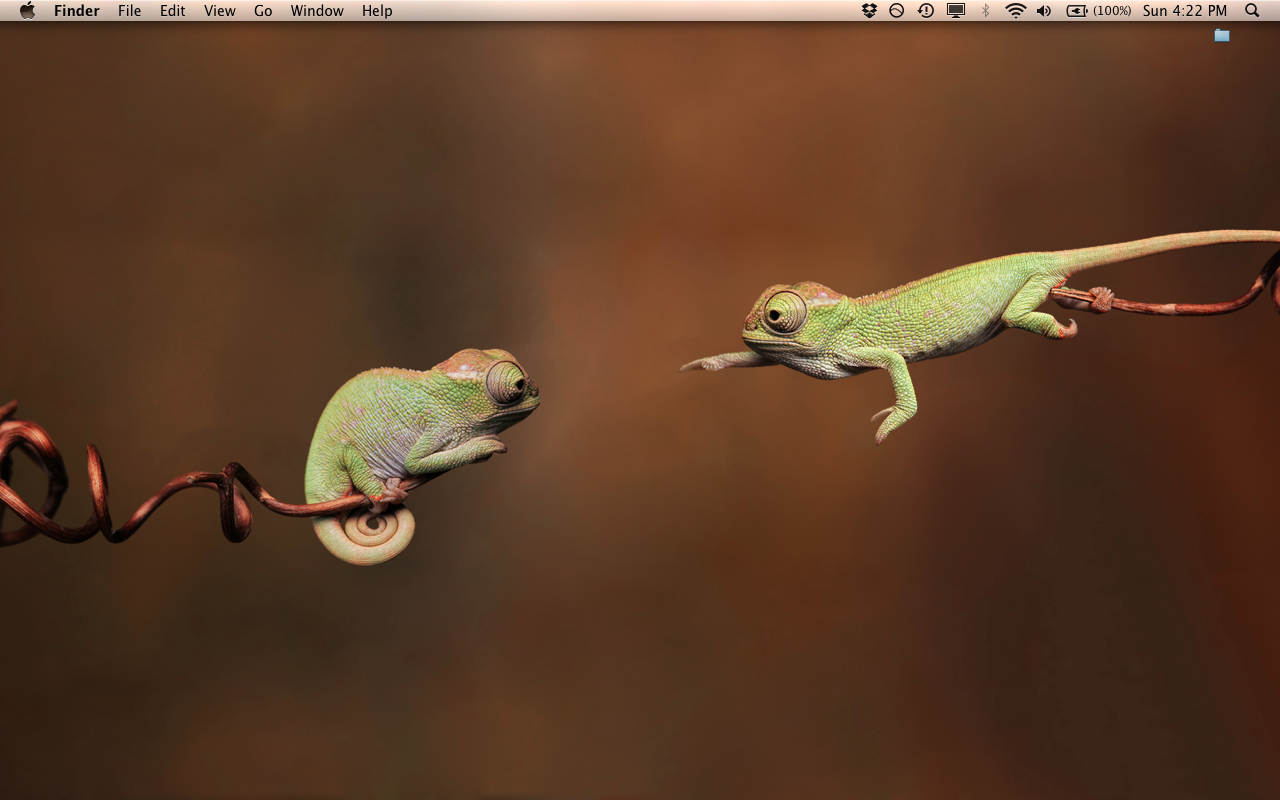Select the small folder on the desktop

[x=1222, y=35]
